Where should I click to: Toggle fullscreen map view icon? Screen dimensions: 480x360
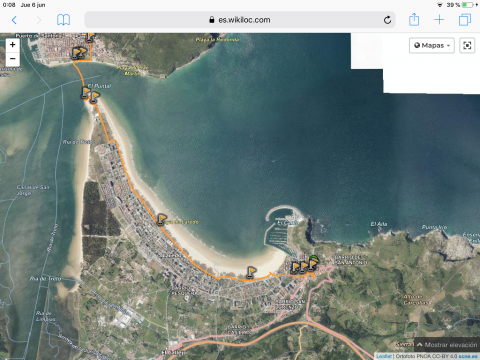[x=467, y=45]
